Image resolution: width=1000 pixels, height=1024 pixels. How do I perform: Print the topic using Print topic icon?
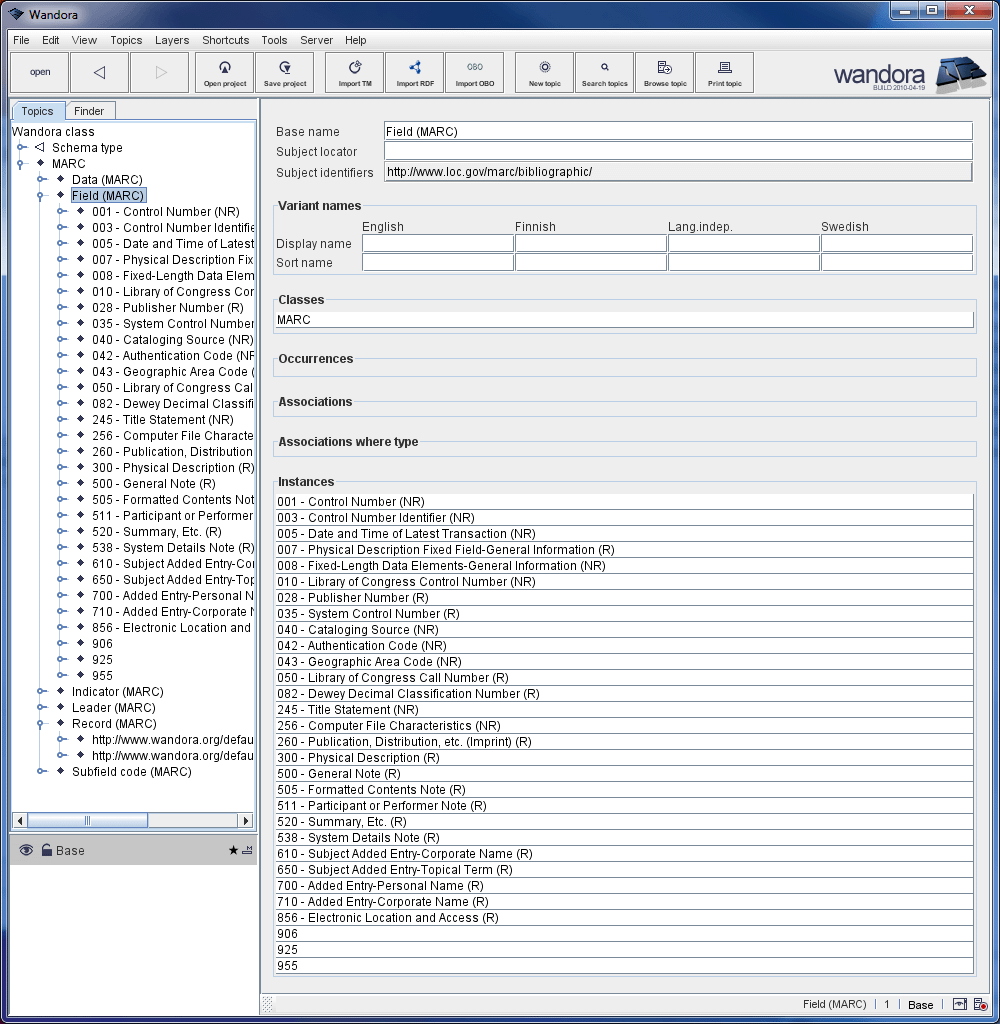724,72
